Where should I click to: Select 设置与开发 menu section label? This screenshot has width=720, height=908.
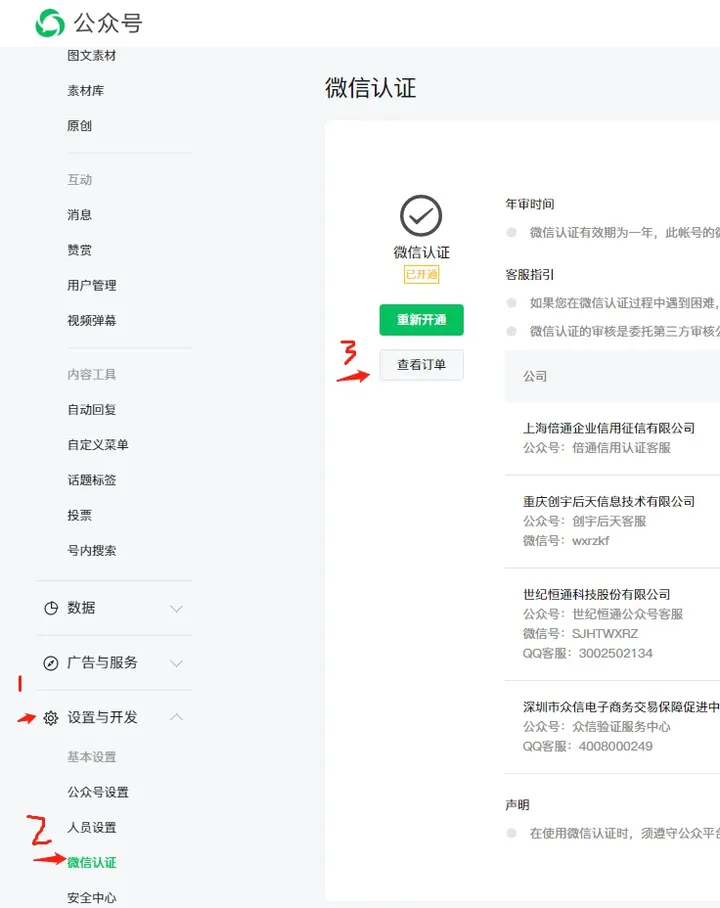[103, 717]
